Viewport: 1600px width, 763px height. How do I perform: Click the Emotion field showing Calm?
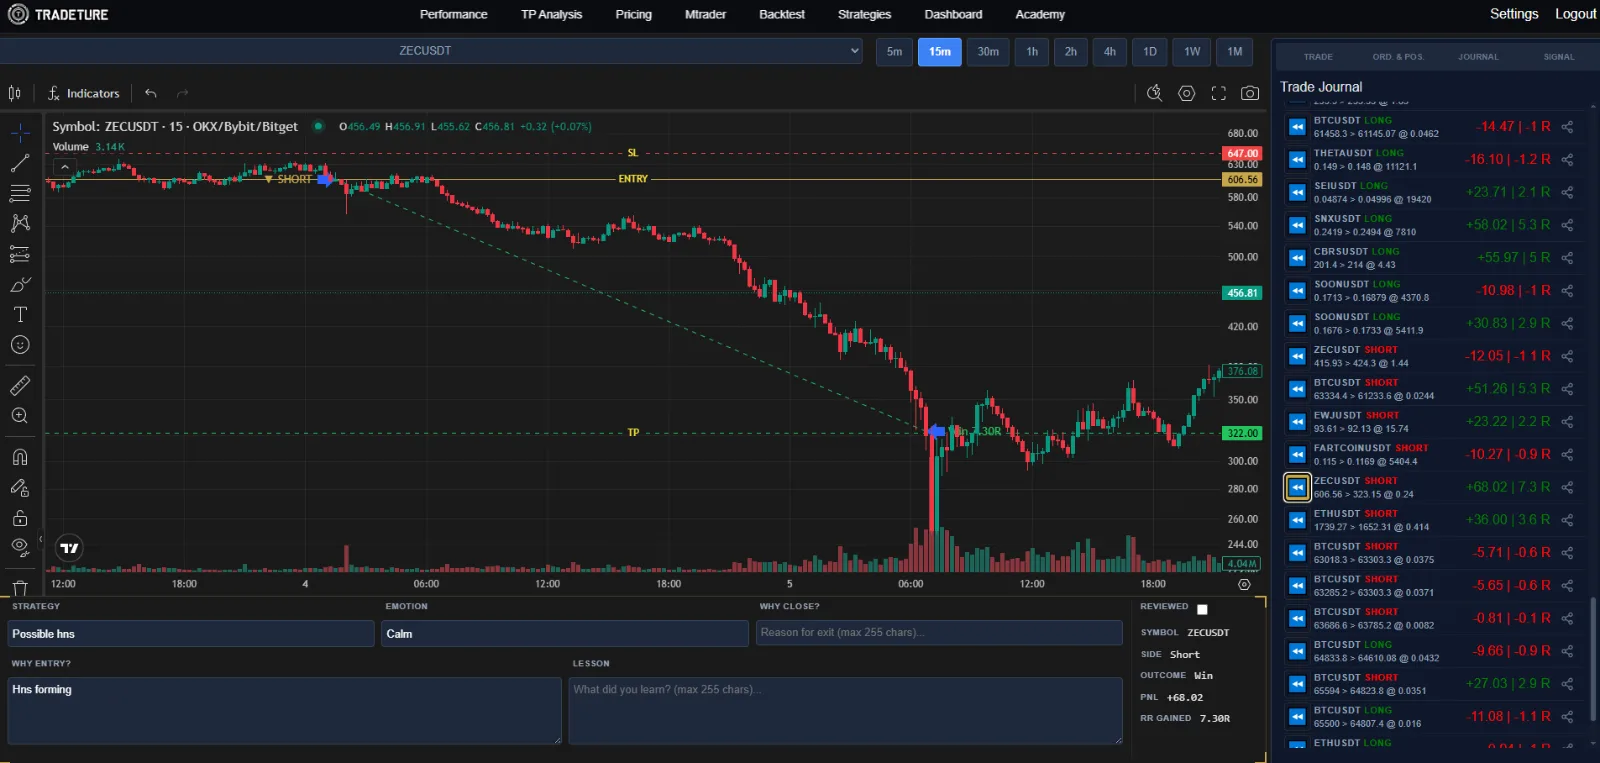click(565, 634)
